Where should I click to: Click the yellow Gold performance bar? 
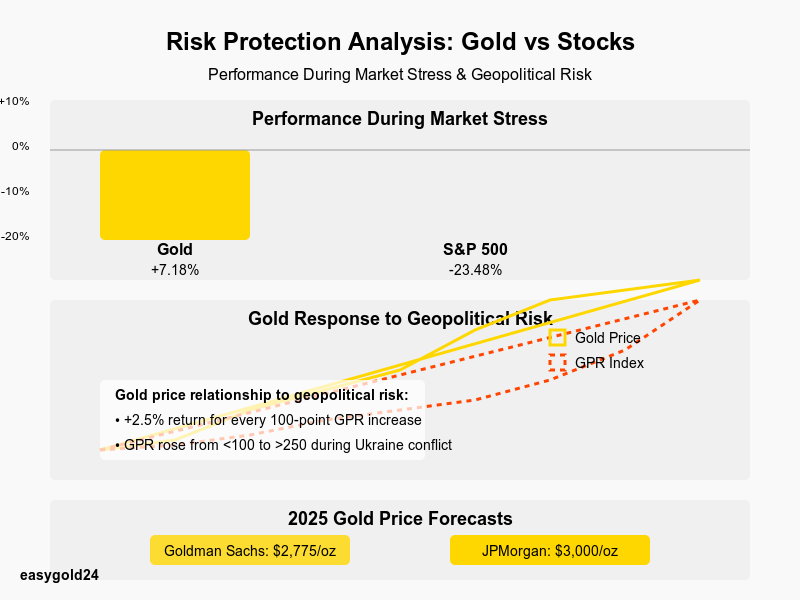pyautogui.click(x=175, y=194)
